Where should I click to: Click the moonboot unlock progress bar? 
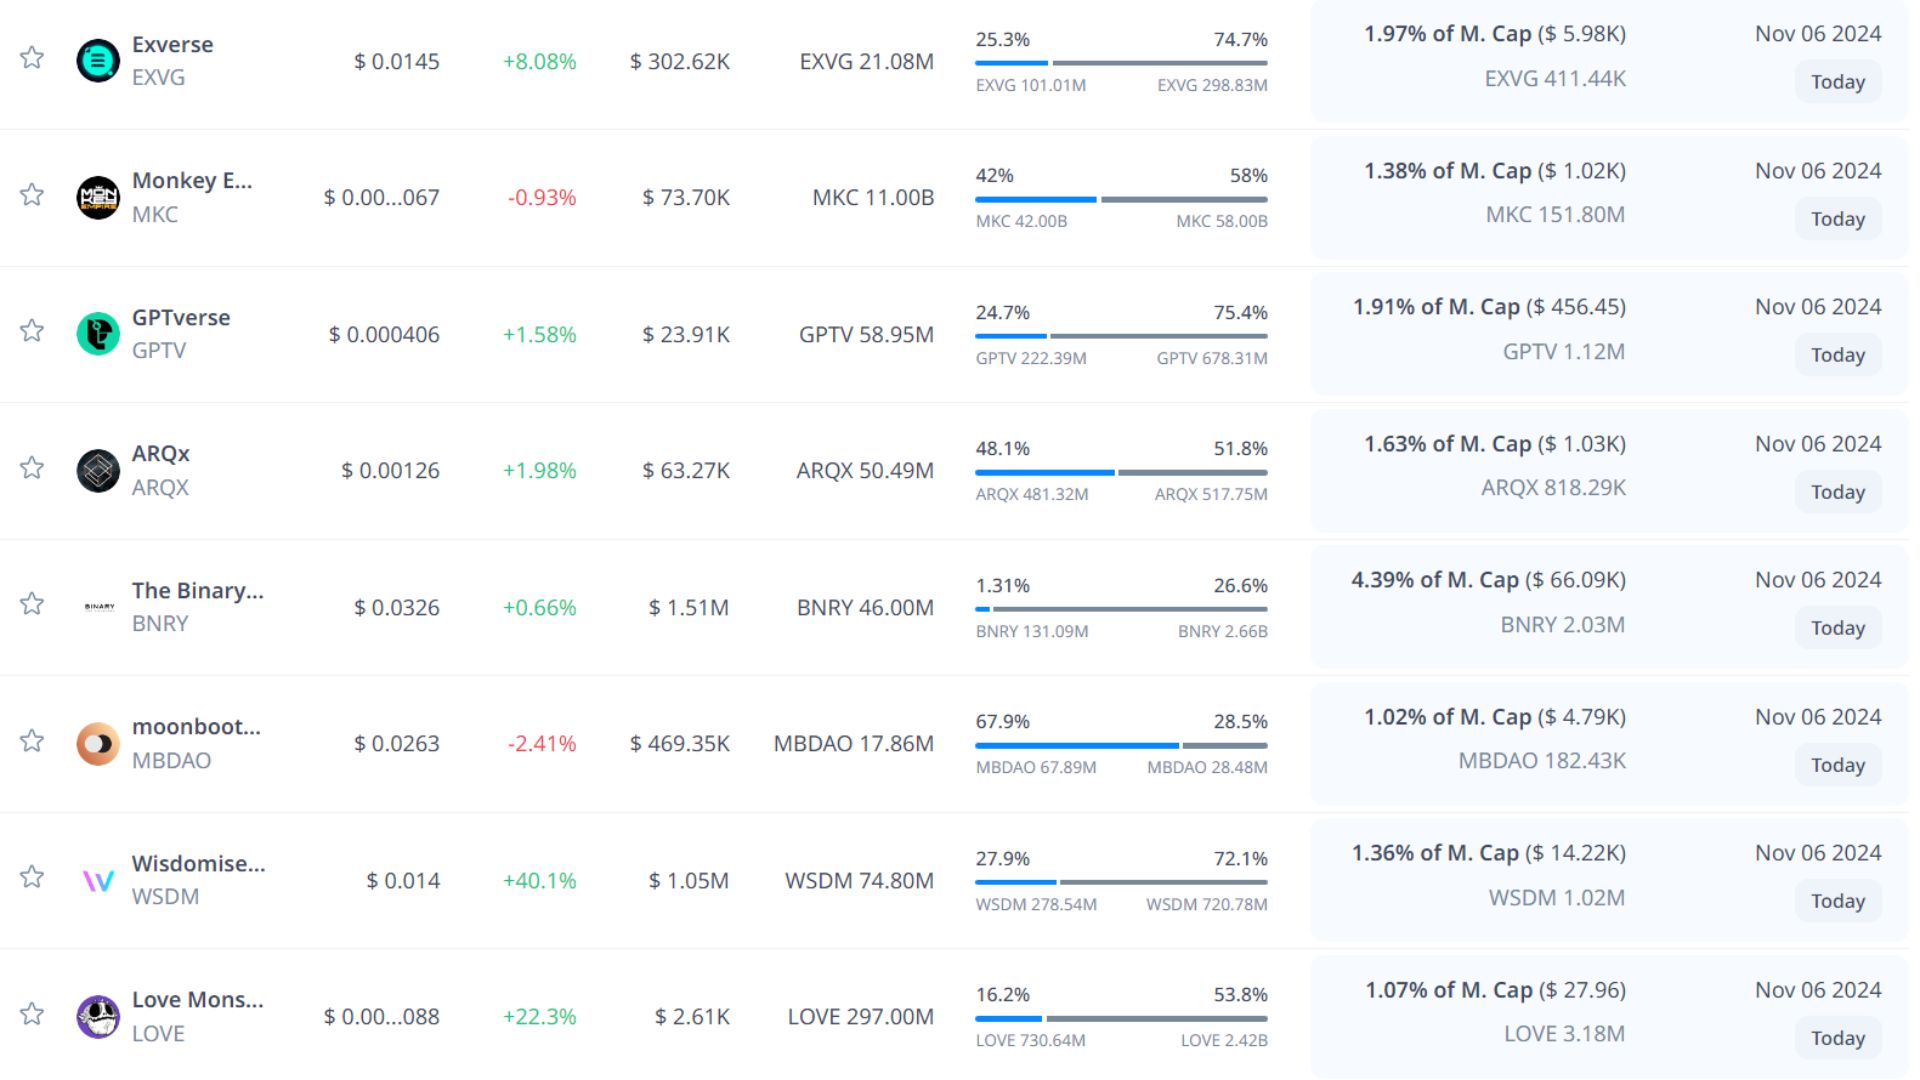(x=1121, y=746)
